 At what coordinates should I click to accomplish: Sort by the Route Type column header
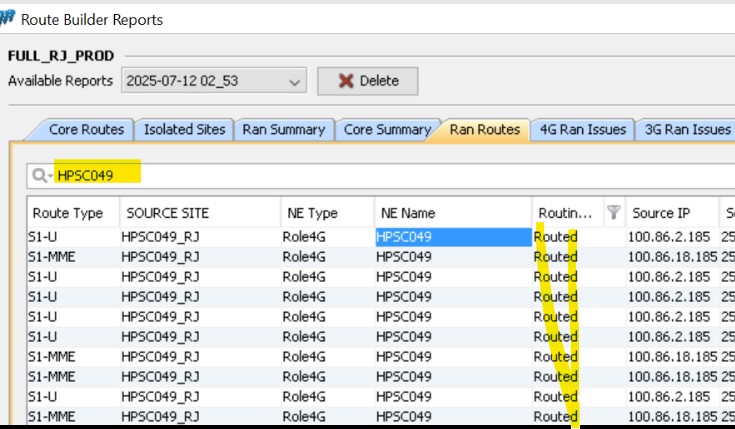[x=68, y=213]
